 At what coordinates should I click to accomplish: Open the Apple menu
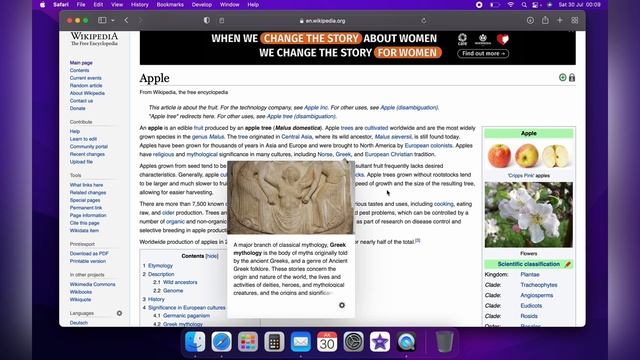[42, 5]
